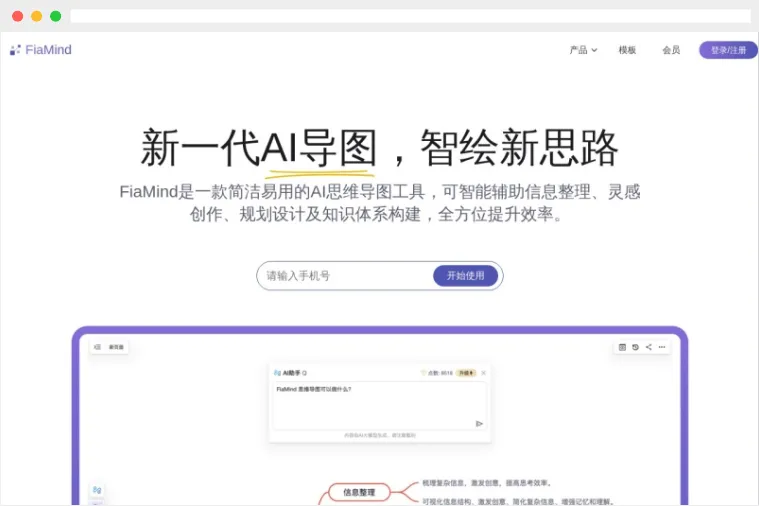Open the 产品 dropdown menu
The width and height of the screenshot is (759, 506).
click(583, 50)
